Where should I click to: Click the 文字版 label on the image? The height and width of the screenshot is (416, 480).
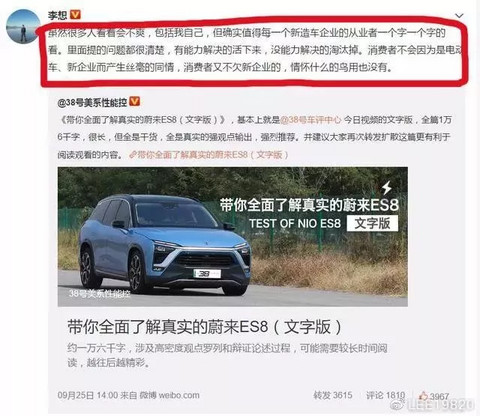pyautogui.click(x=372, y=223)
